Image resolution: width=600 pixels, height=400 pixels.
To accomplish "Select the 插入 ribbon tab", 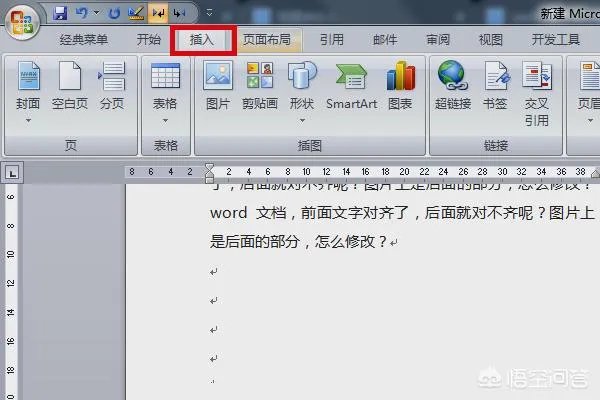I will tap(202, 39).
